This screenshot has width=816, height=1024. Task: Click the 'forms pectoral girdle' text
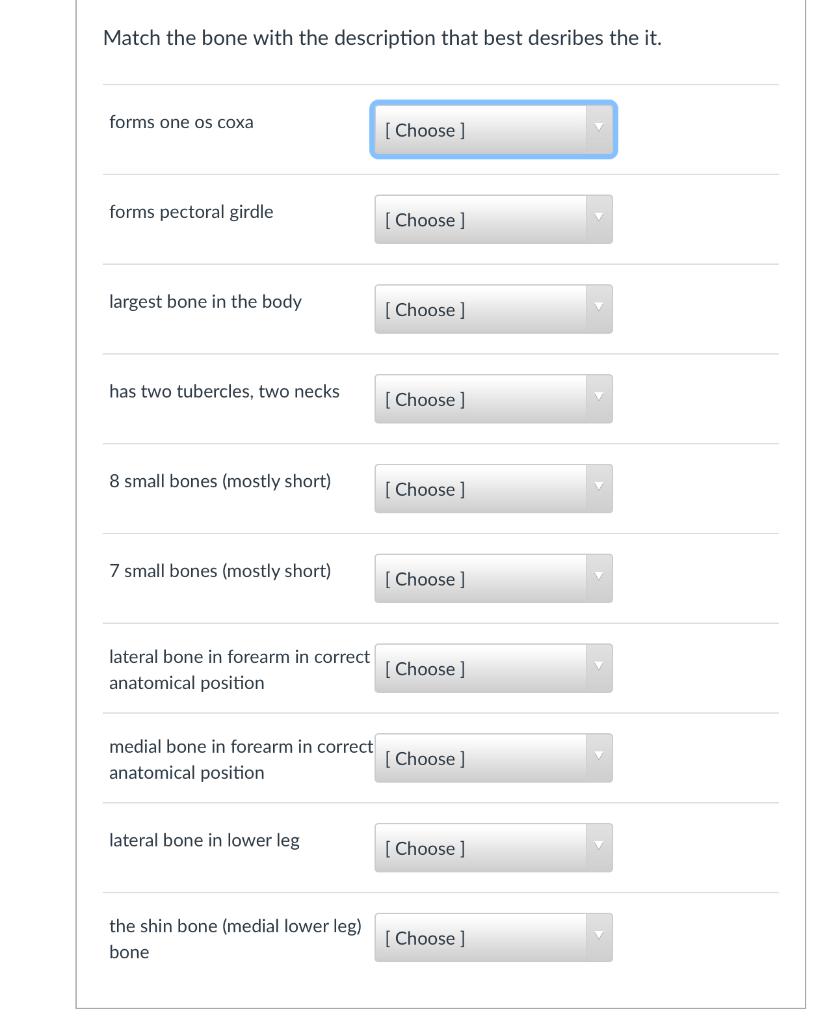pyautogui.click(x=191, y=212)
